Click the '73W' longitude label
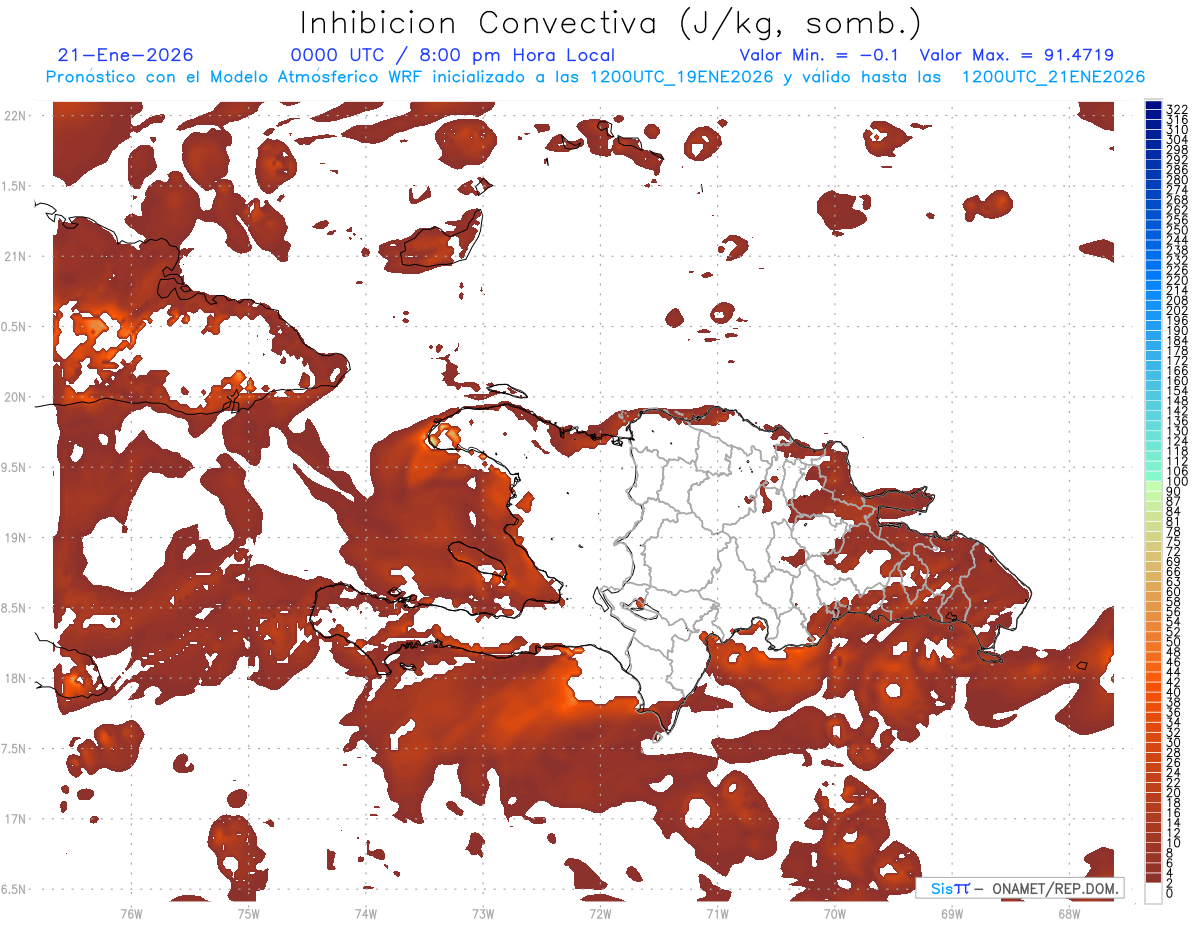The width and height of the screenshot is (1200, 927). coord(483,913)
